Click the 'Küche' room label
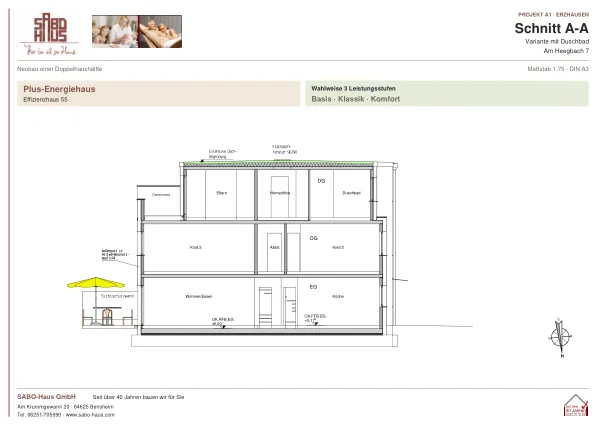This screenshot has width=600, height=425. coord(338,296)
